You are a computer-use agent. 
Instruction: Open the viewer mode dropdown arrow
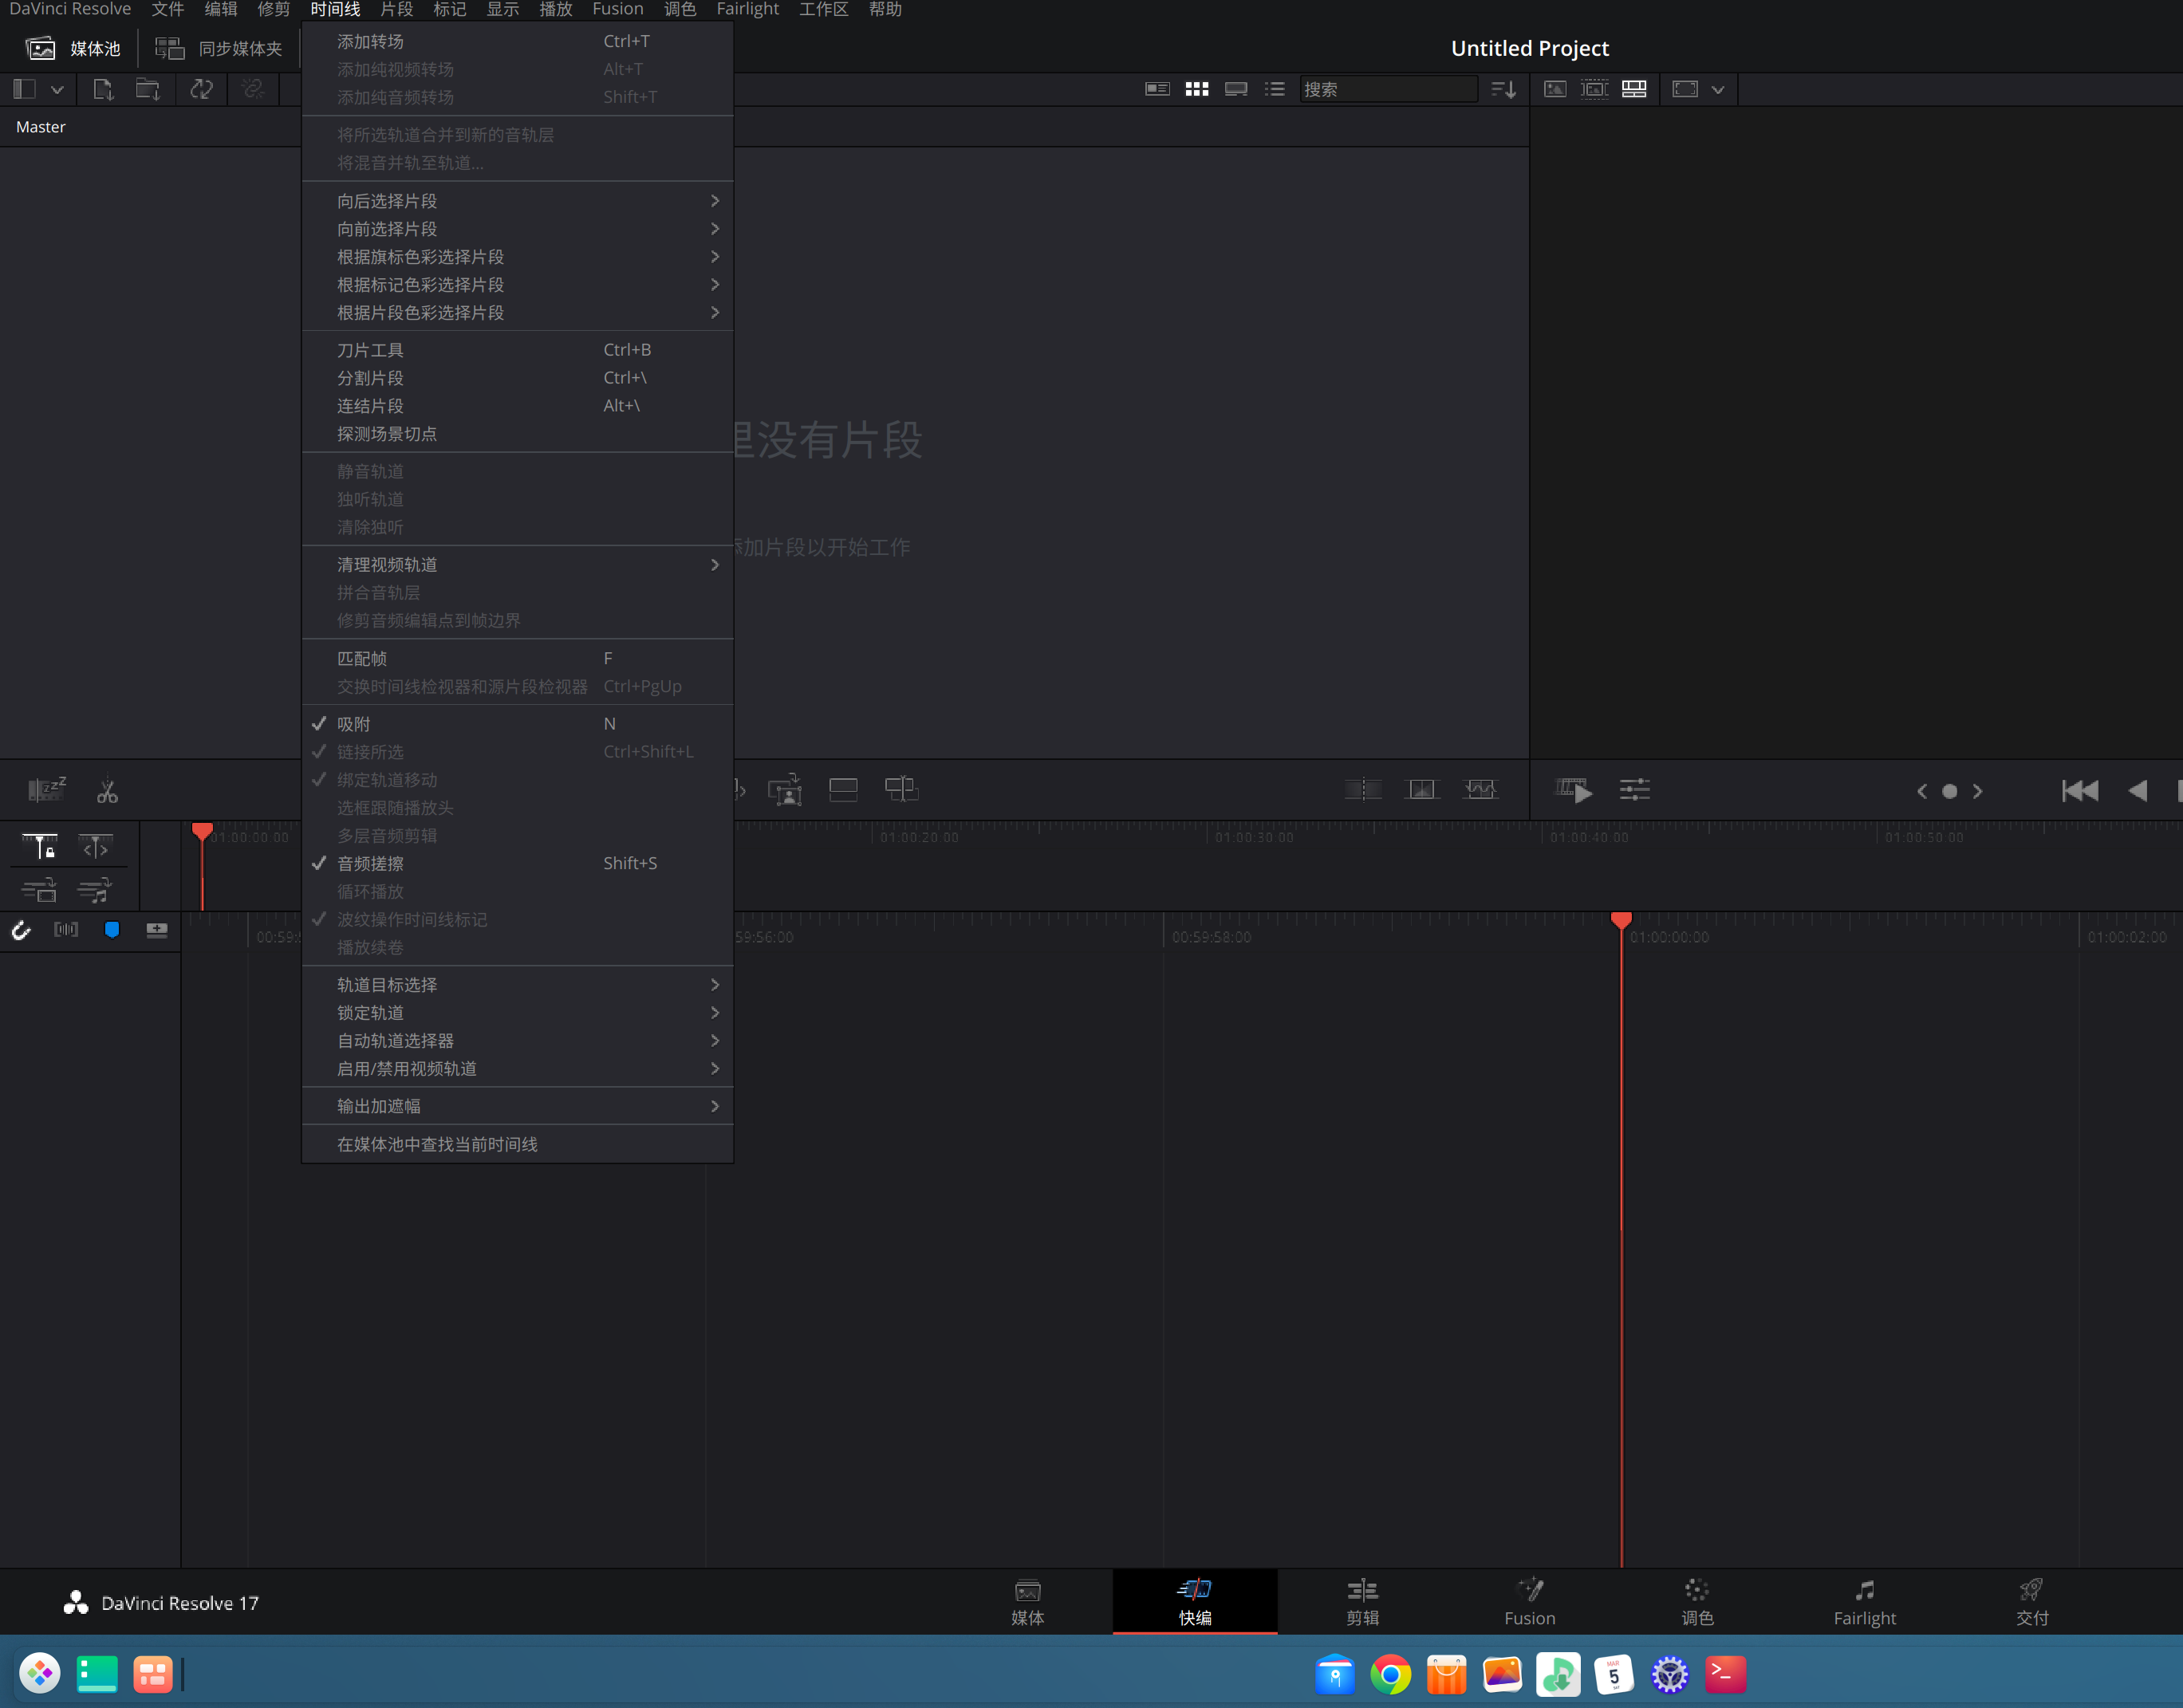(1717, 90)
